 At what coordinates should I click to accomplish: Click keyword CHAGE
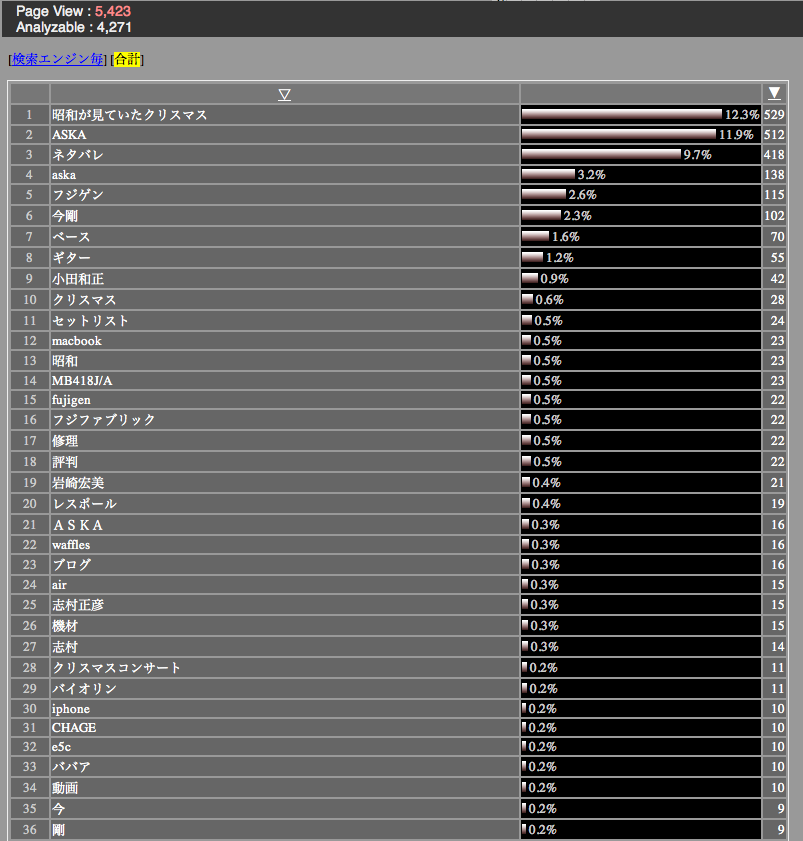(74, 728)
